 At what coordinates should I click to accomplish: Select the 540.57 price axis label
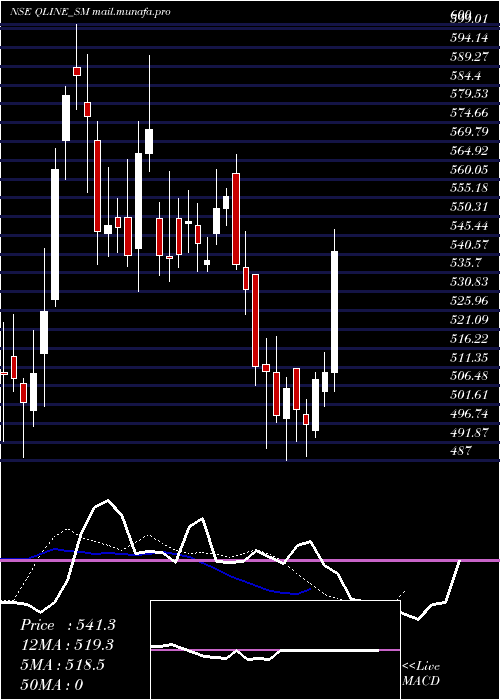(469, 244)
